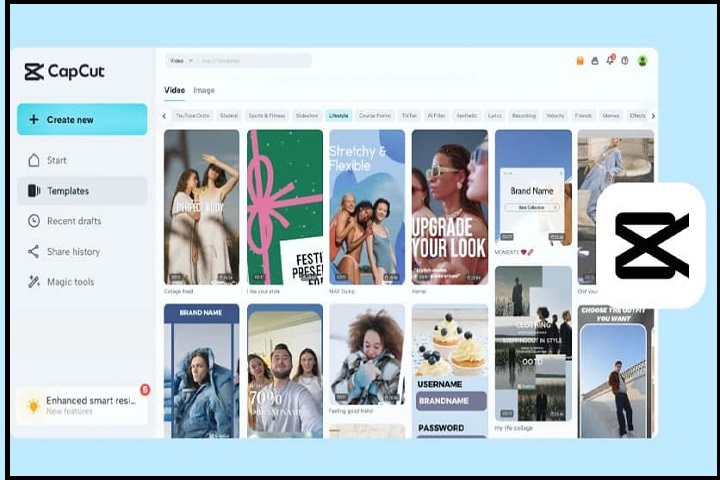Image resolution: width=720 pixels, height=480 pixels.
Task: Open the notifications bell icon
Action: pos(610,61)
